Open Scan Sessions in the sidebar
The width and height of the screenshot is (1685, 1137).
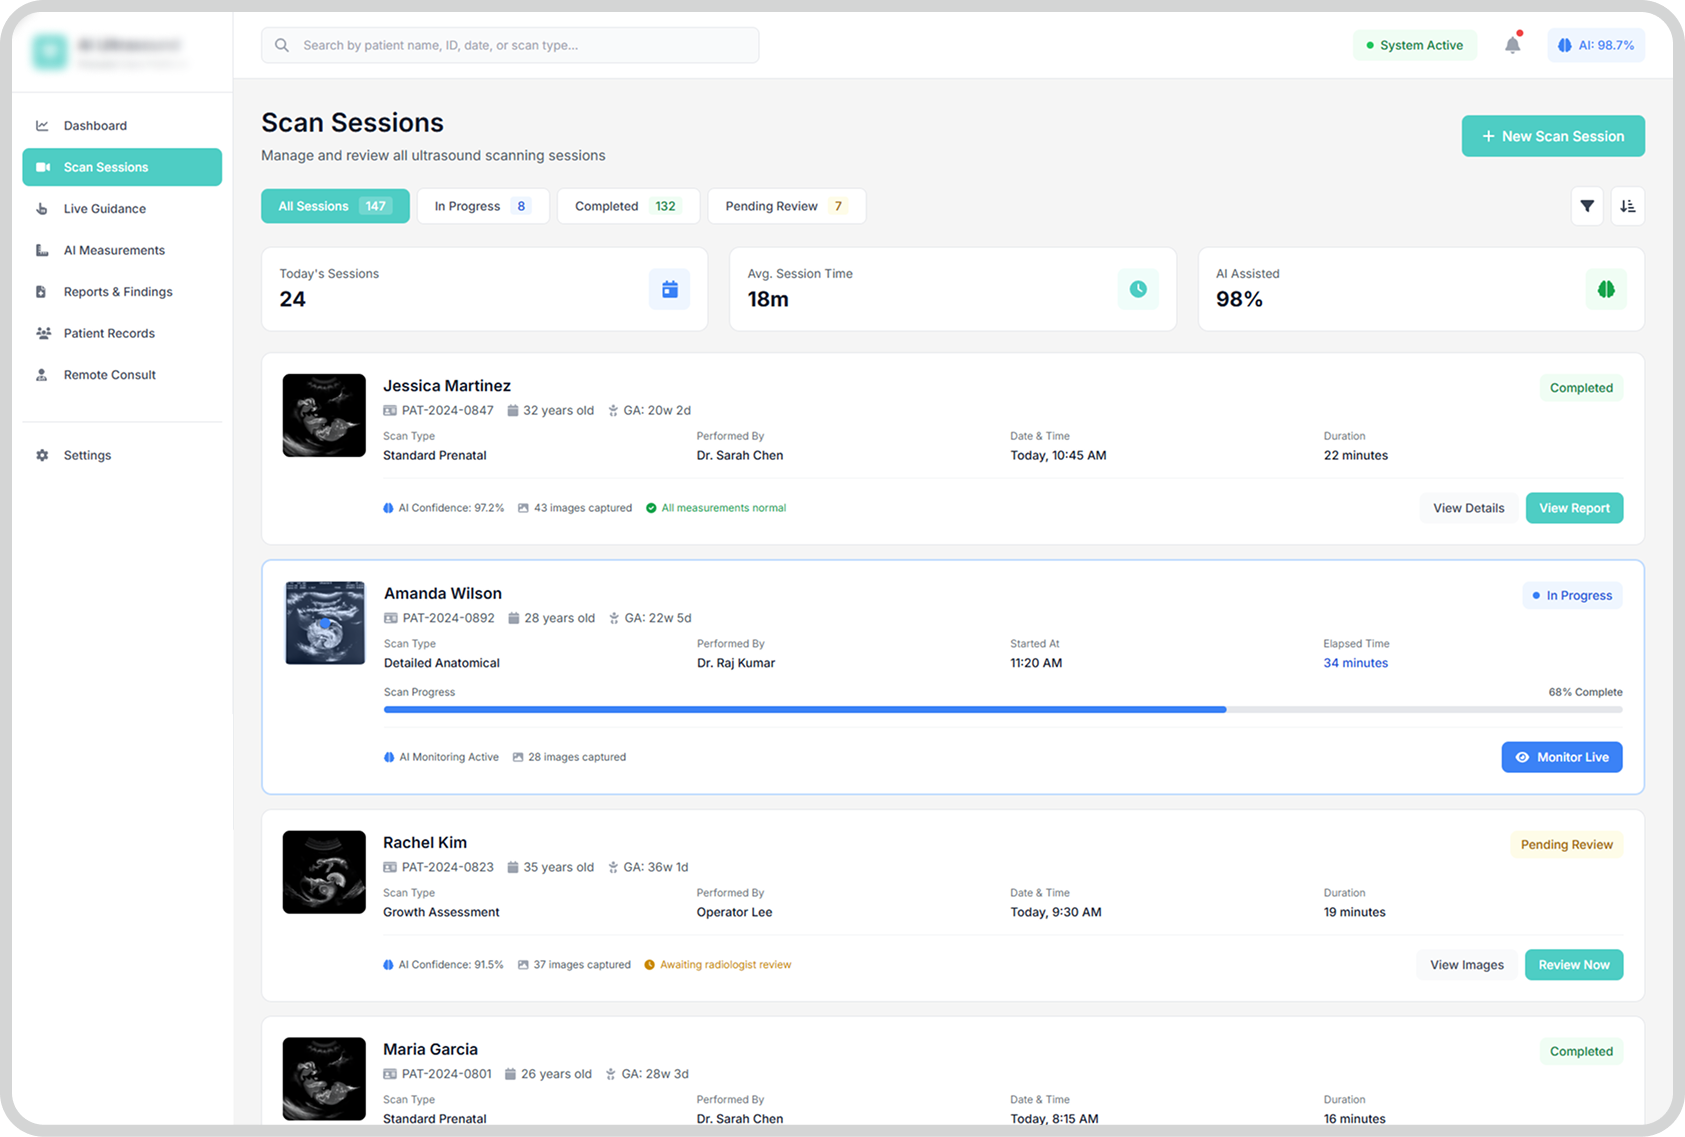pyautogui.click(x=122, y=167)
